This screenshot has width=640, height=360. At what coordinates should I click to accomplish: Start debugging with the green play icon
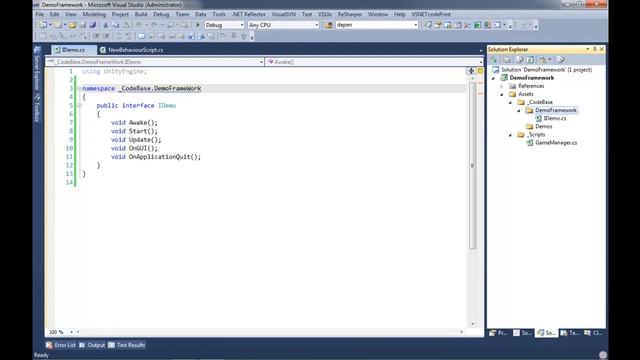[x=198, y=25]
